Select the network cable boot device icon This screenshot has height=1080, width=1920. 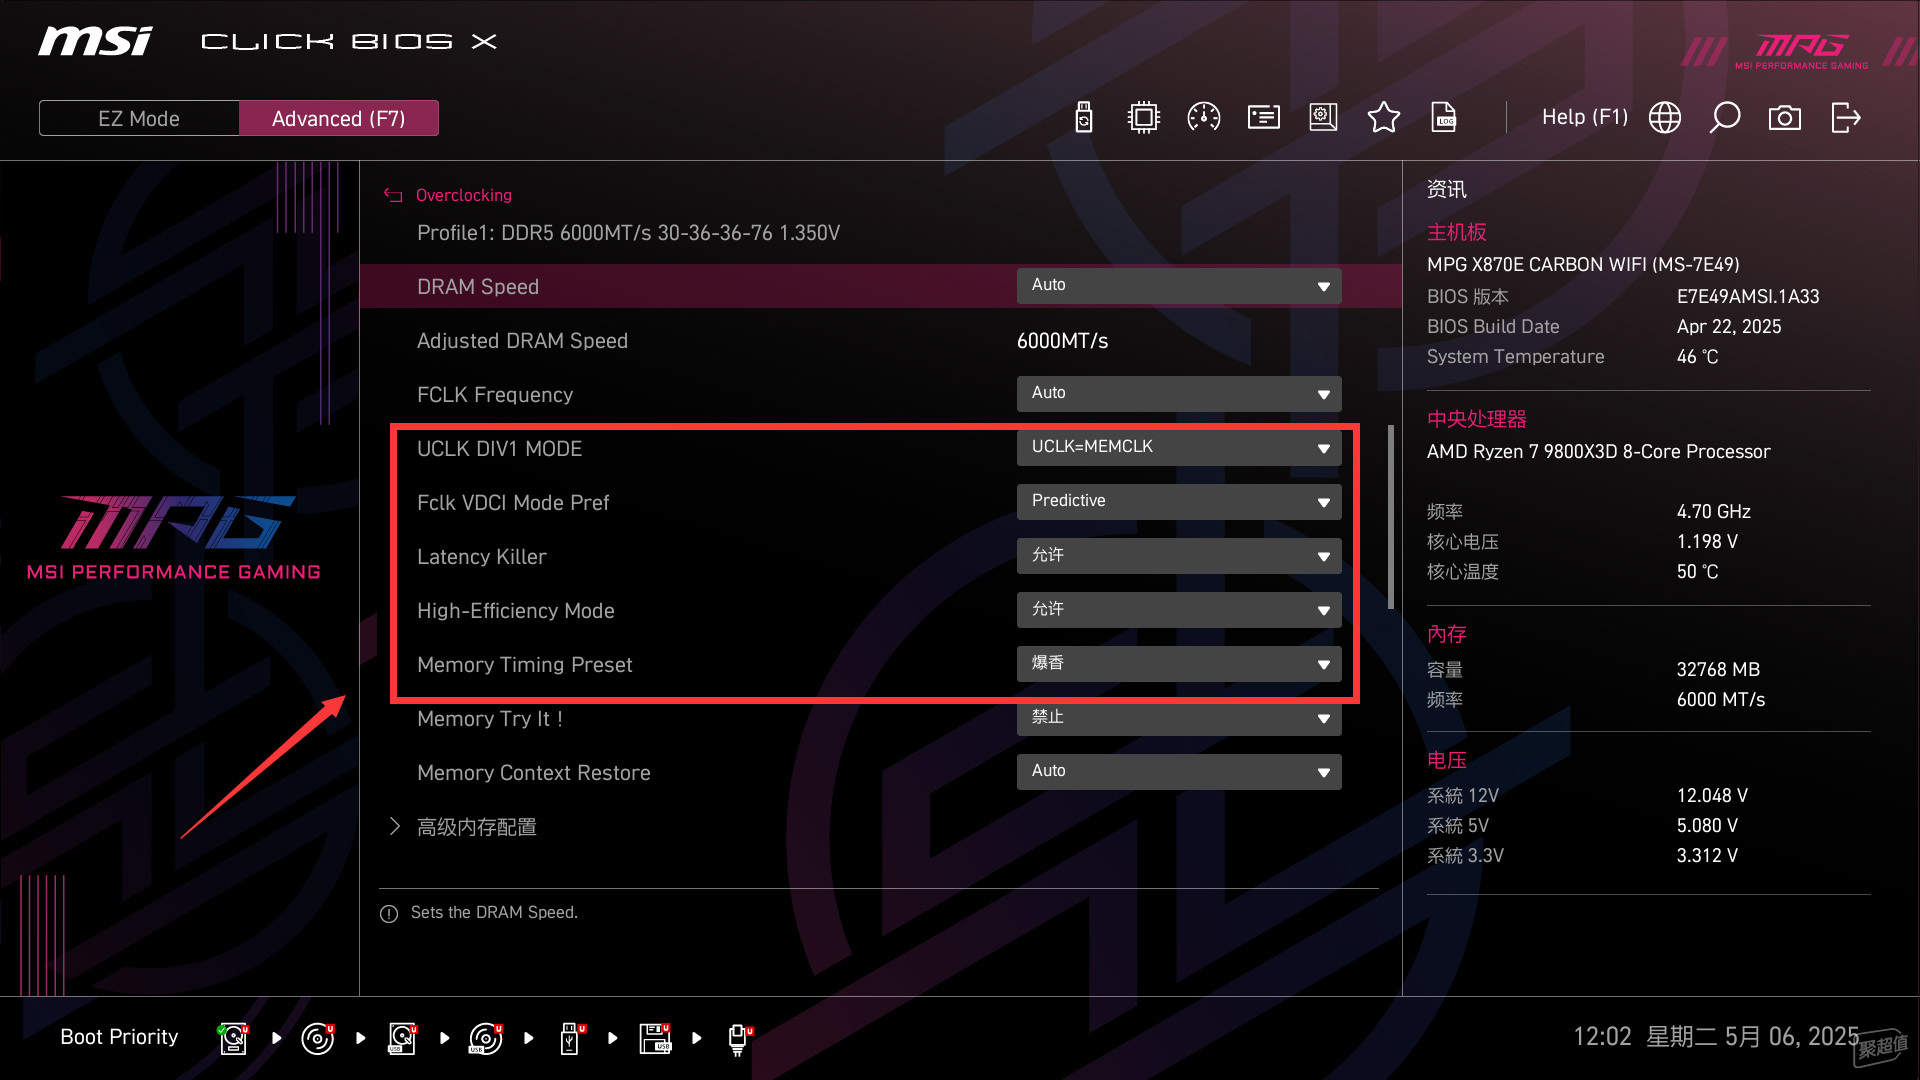point(739,1038)
